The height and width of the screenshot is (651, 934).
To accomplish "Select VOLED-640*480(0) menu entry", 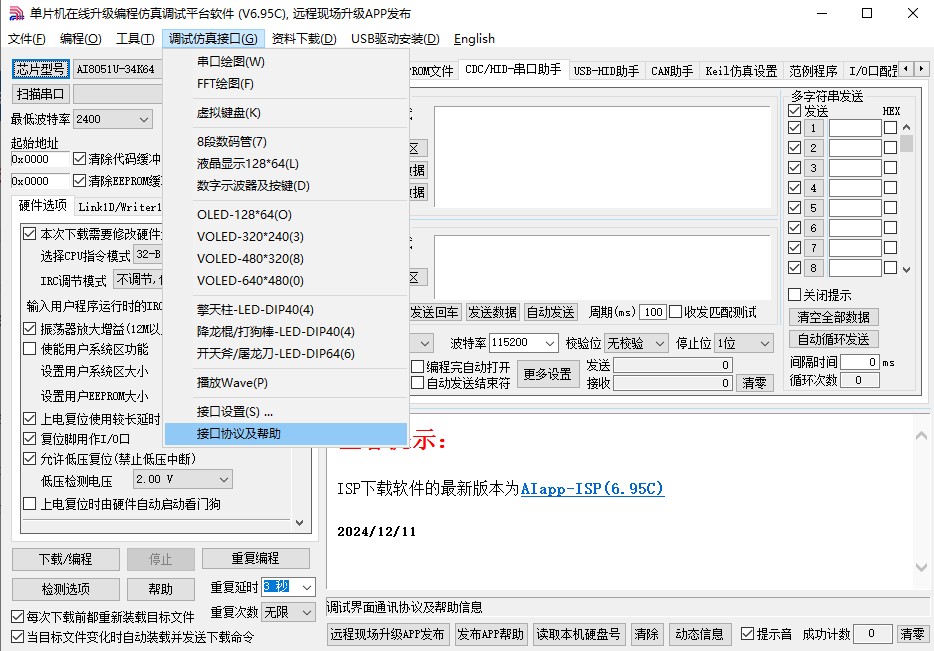I will (x=286, y=281).
